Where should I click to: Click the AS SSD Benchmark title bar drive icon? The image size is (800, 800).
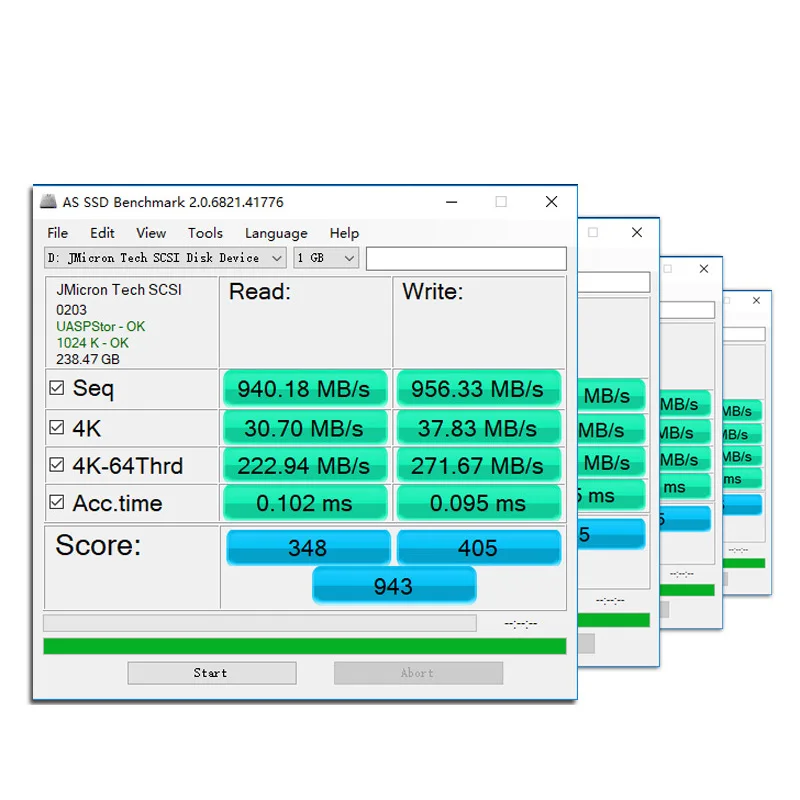[48, 202]
